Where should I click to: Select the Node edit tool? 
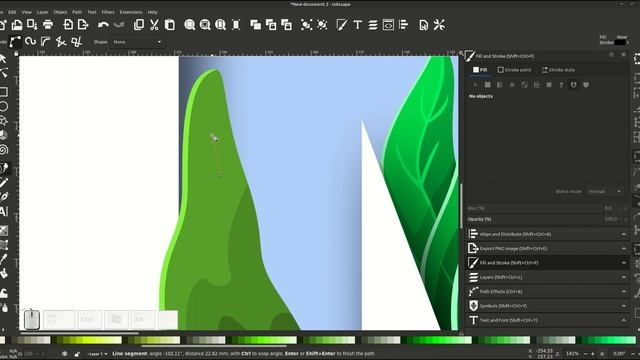click(3, 73)
